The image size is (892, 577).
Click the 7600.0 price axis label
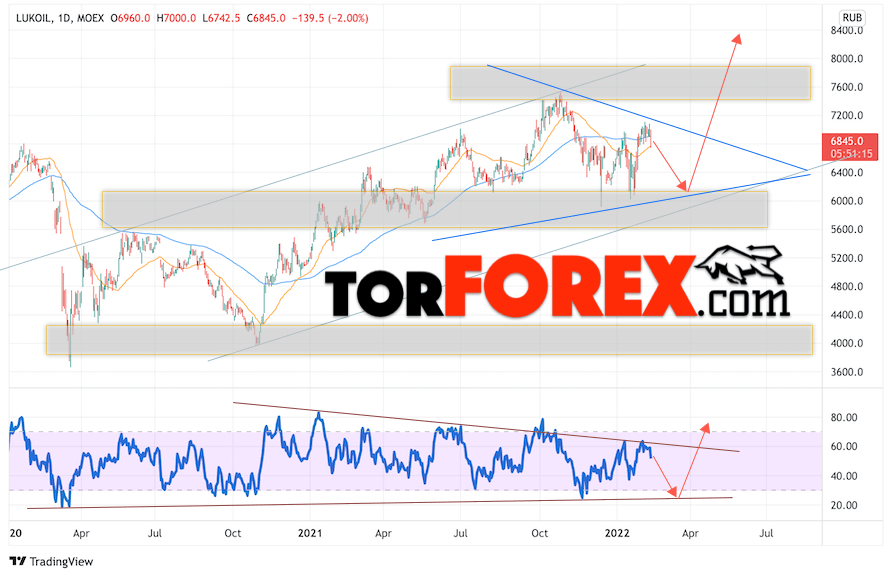pos(846,87)
